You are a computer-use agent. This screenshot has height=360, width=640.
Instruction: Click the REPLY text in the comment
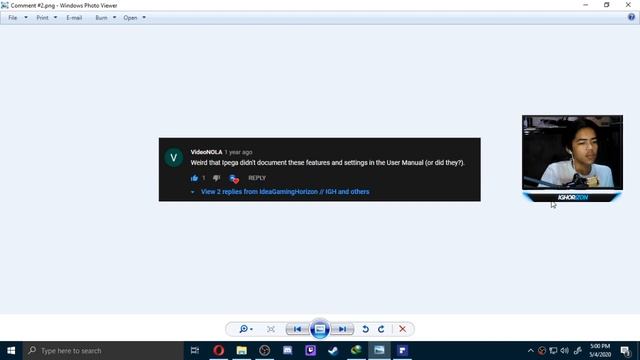point(257,178)
